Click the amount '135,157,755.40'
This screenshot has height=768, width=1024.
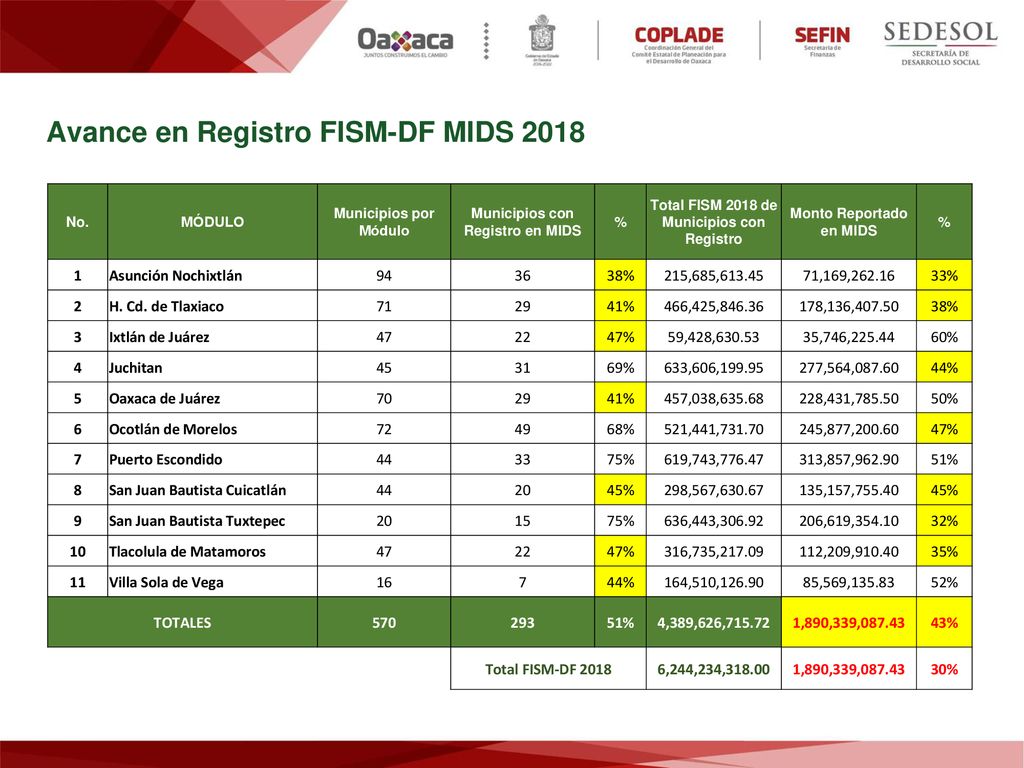[x=848, y=490]
